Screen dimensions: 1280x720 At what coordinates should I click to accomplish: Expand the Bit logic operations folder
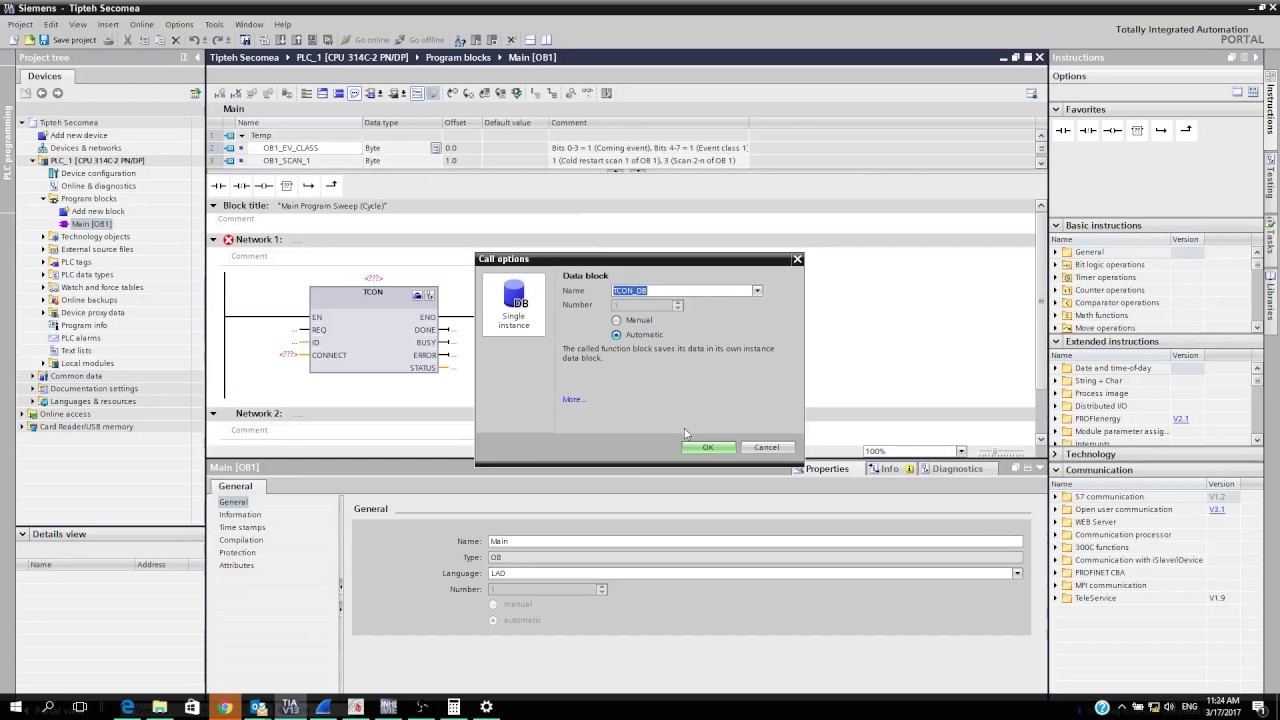[x=1055, y=265]
